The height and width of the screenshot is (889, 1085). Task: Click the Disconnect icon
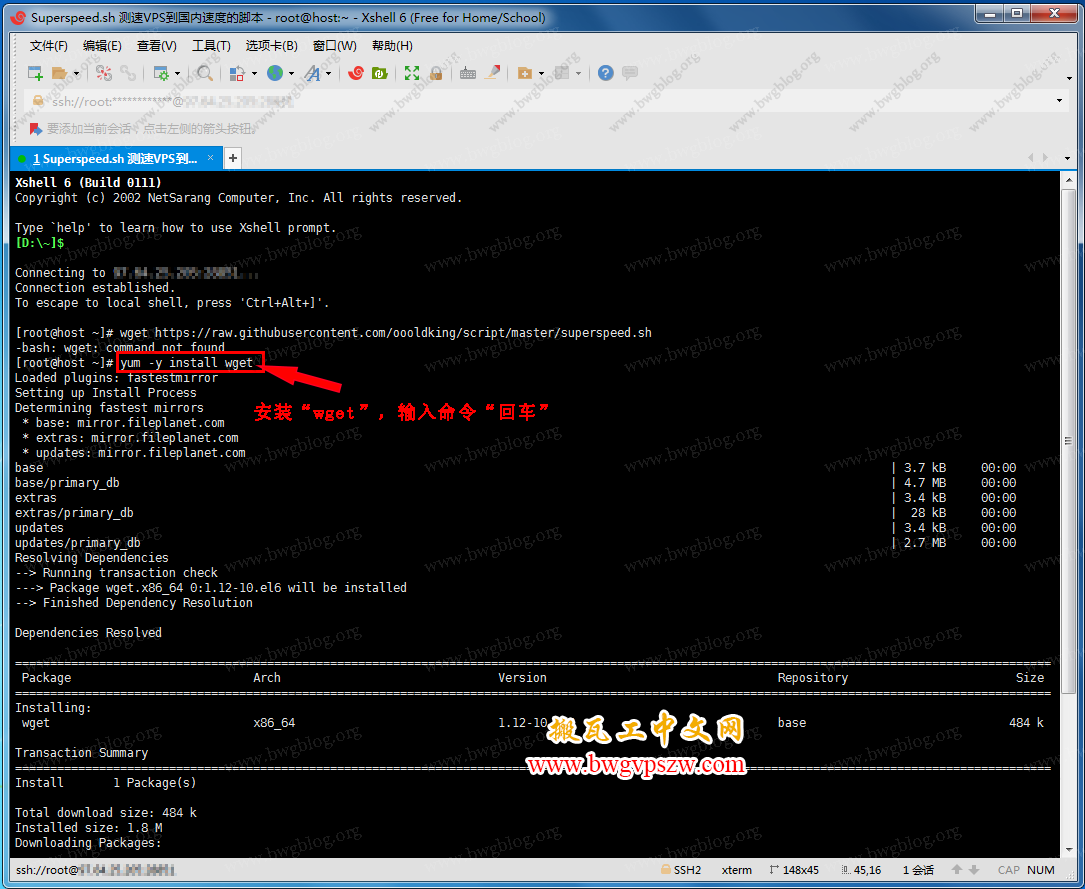104,73
